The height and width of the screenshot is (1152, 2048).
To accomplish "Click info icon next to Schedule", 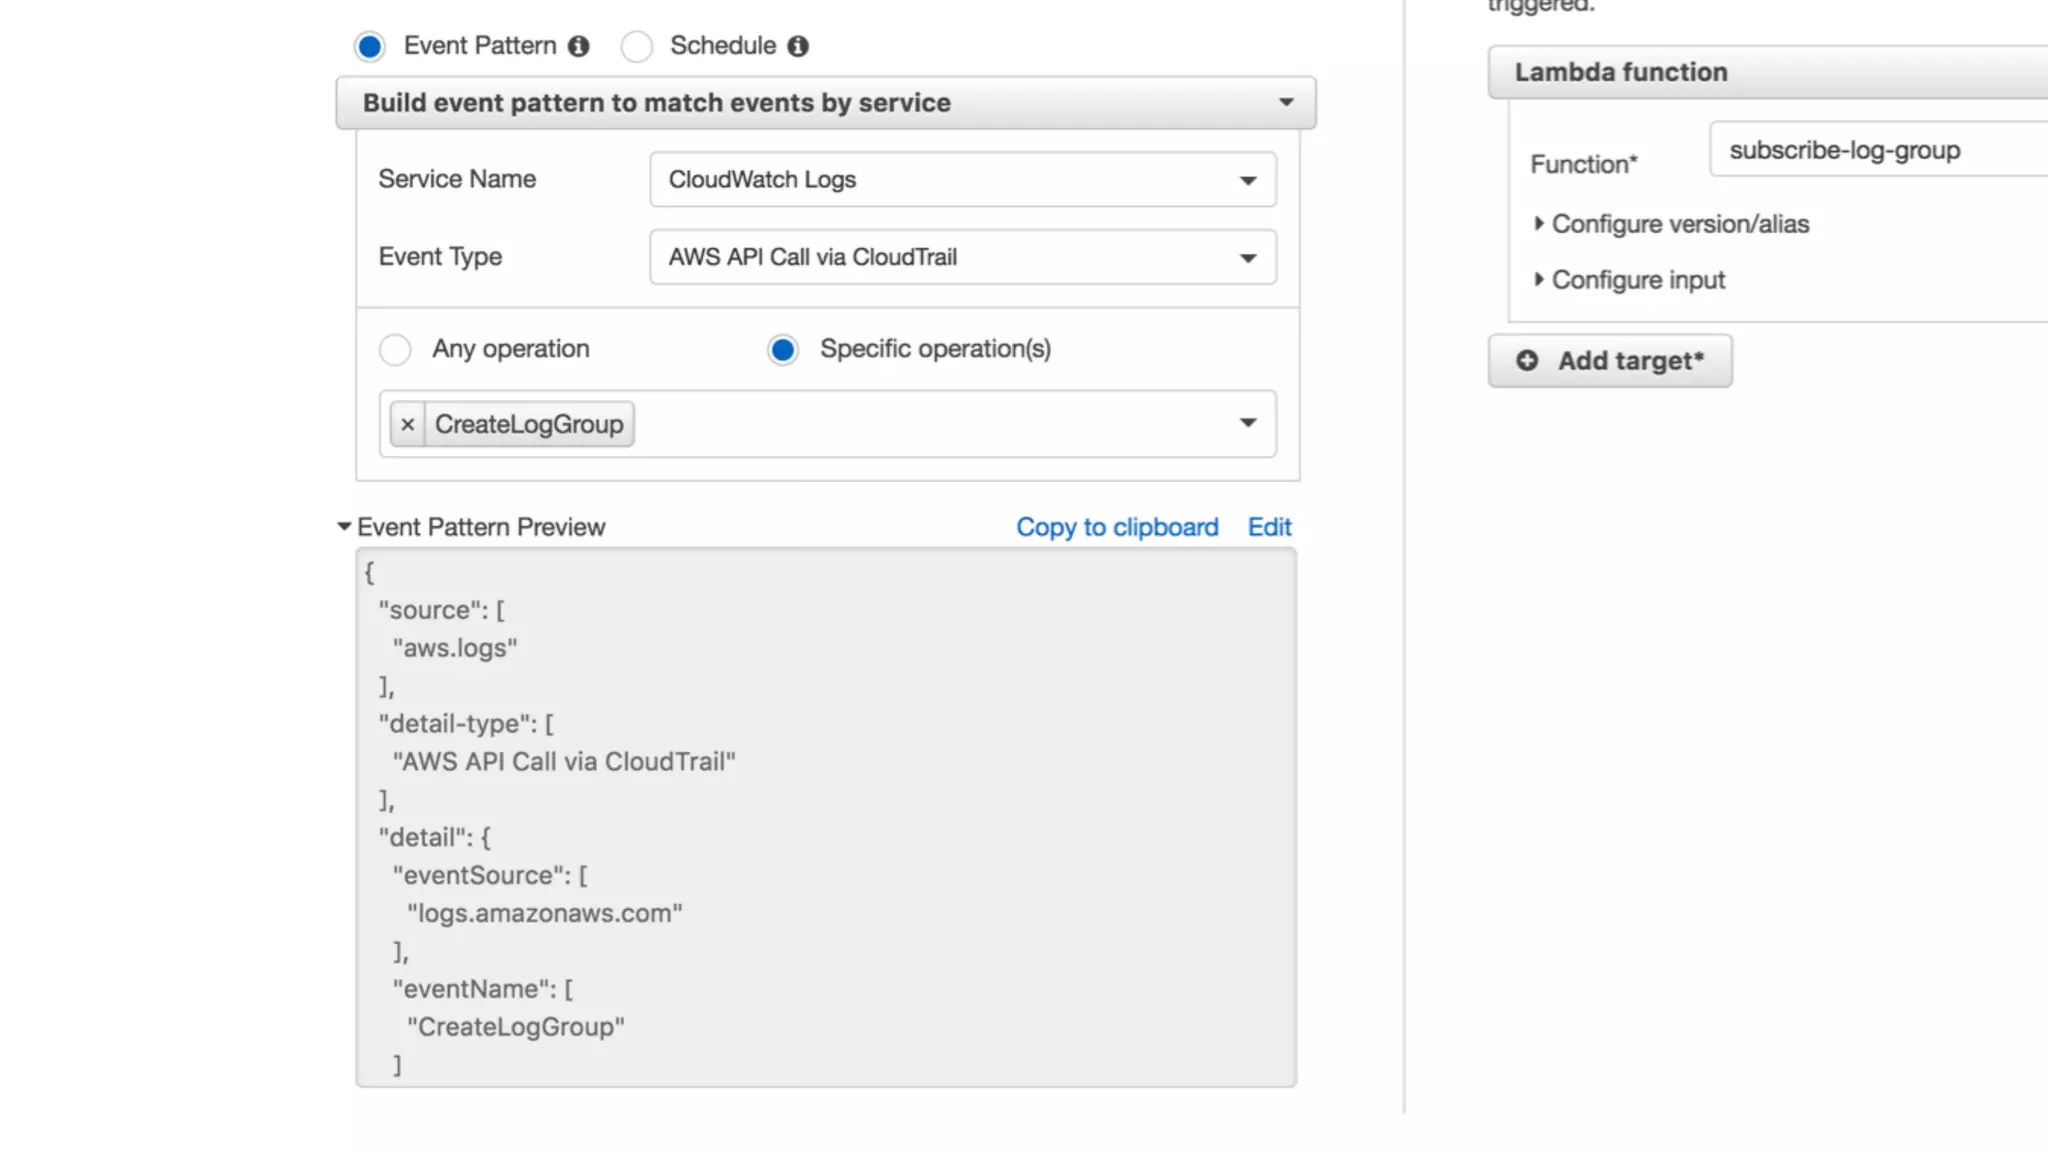I will [797, 46].
